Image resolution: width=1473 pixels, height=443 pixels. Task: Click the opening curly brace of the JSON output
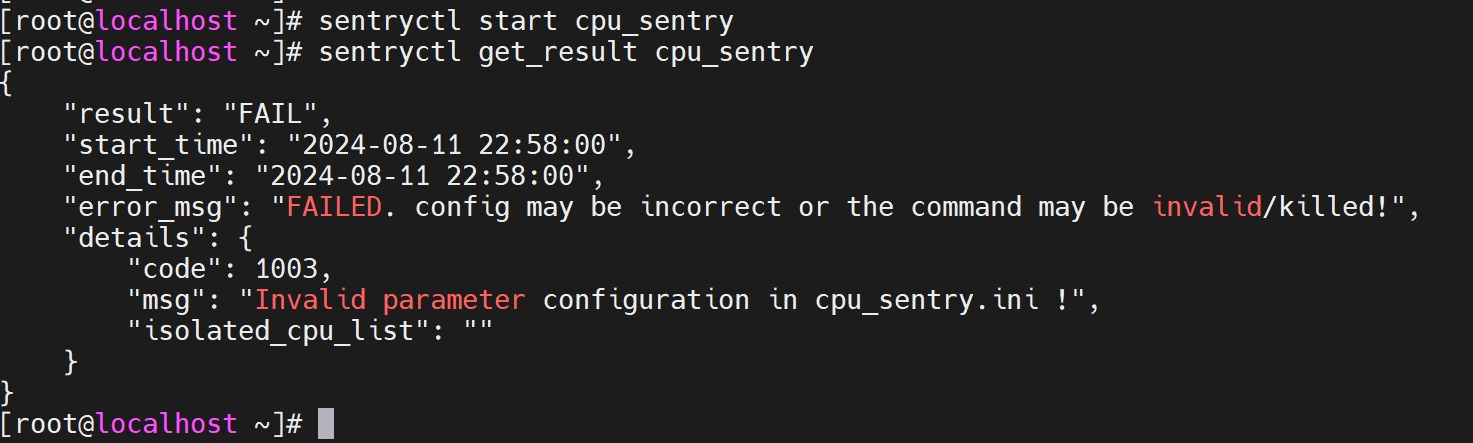pyautogui.click(x=8, y=84)
